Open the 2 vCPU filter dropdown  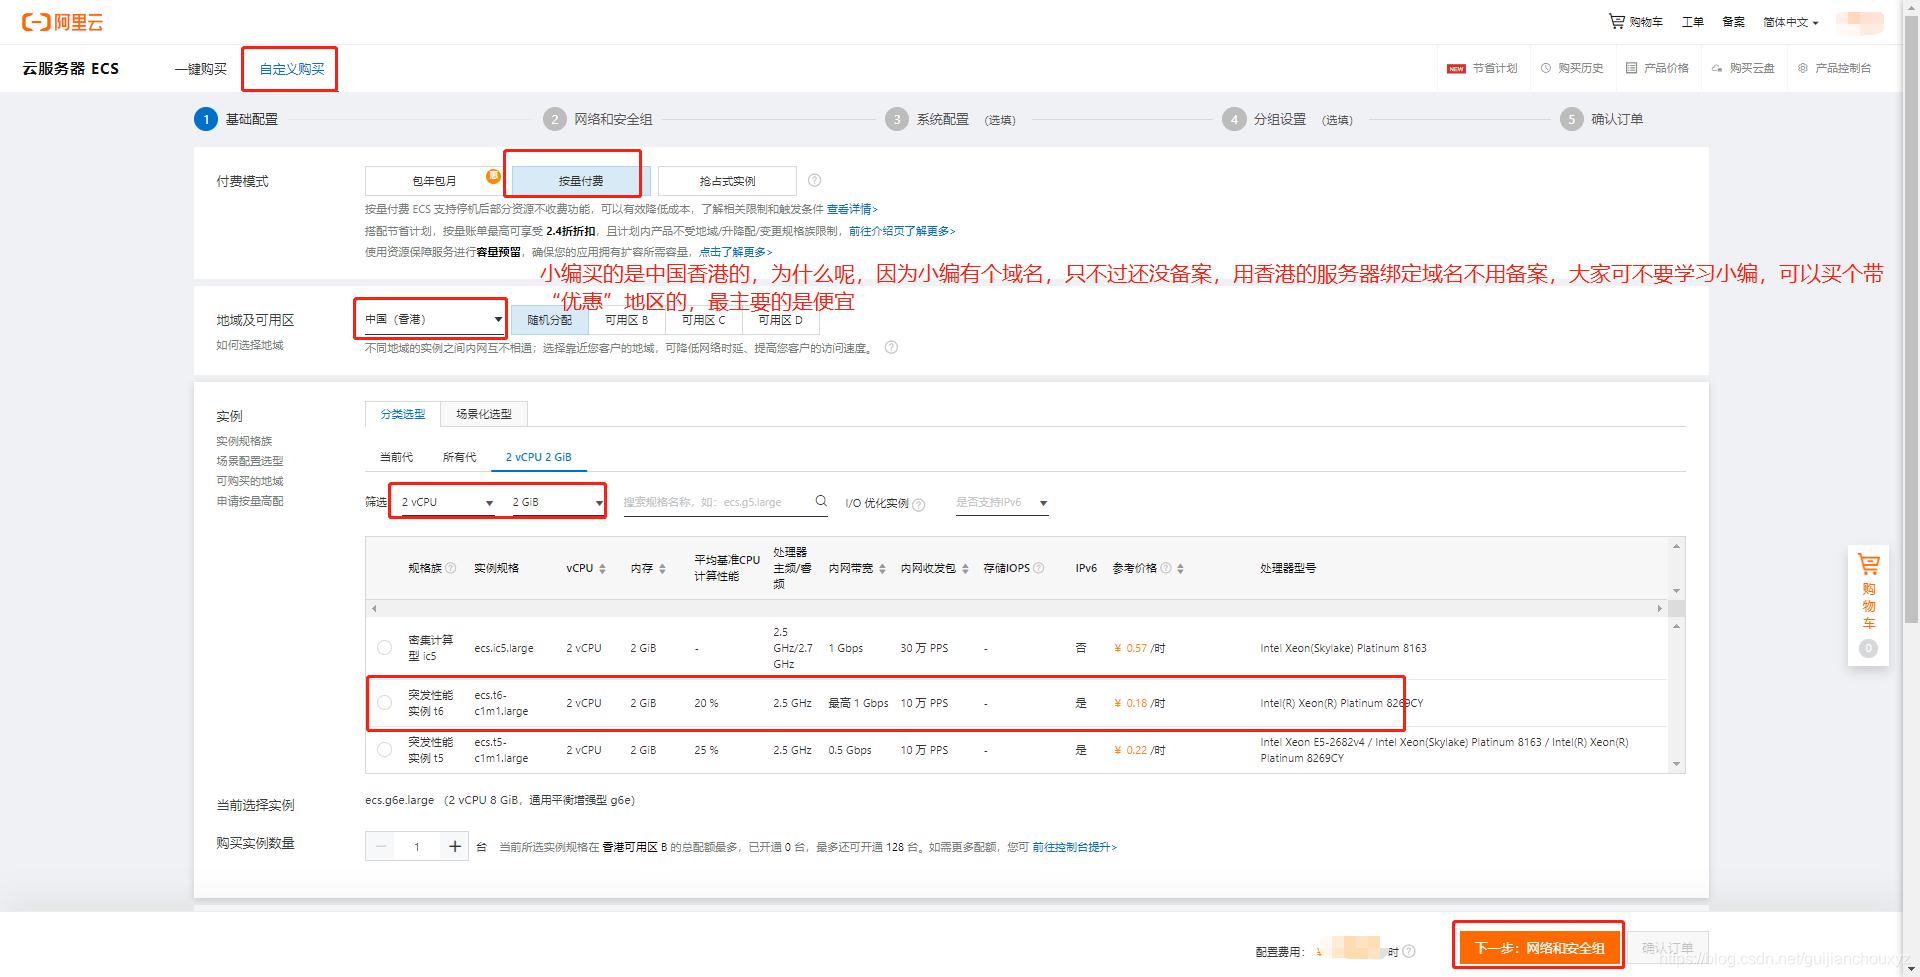tap(446, 502)
